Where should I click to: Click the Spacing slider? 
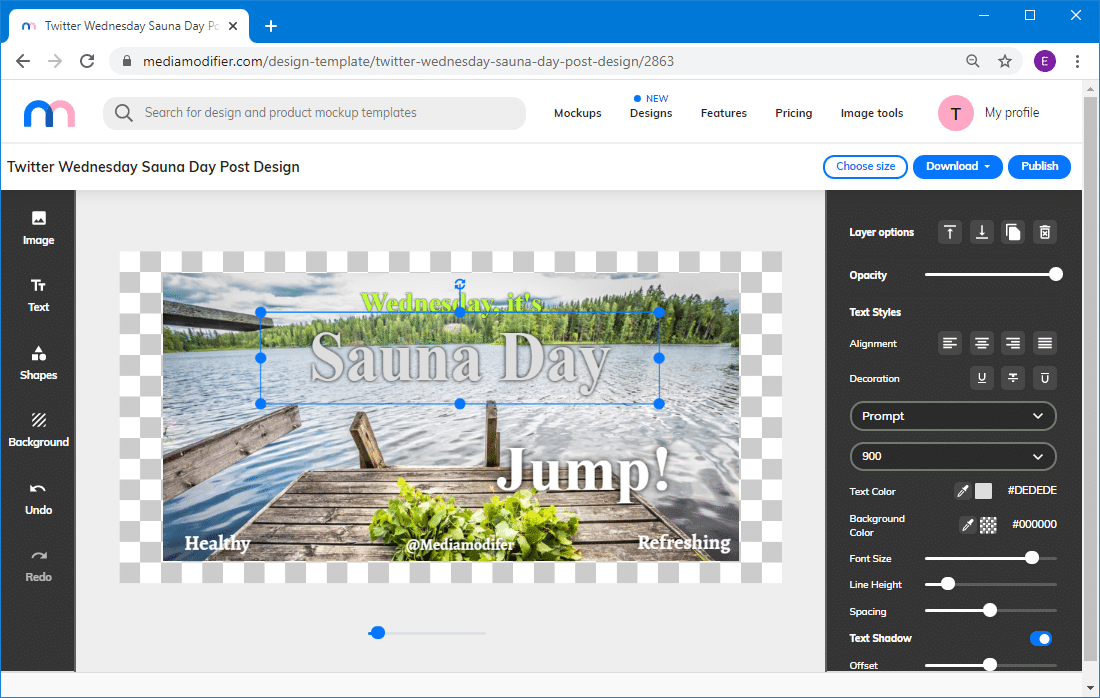(x=991, y=611)
